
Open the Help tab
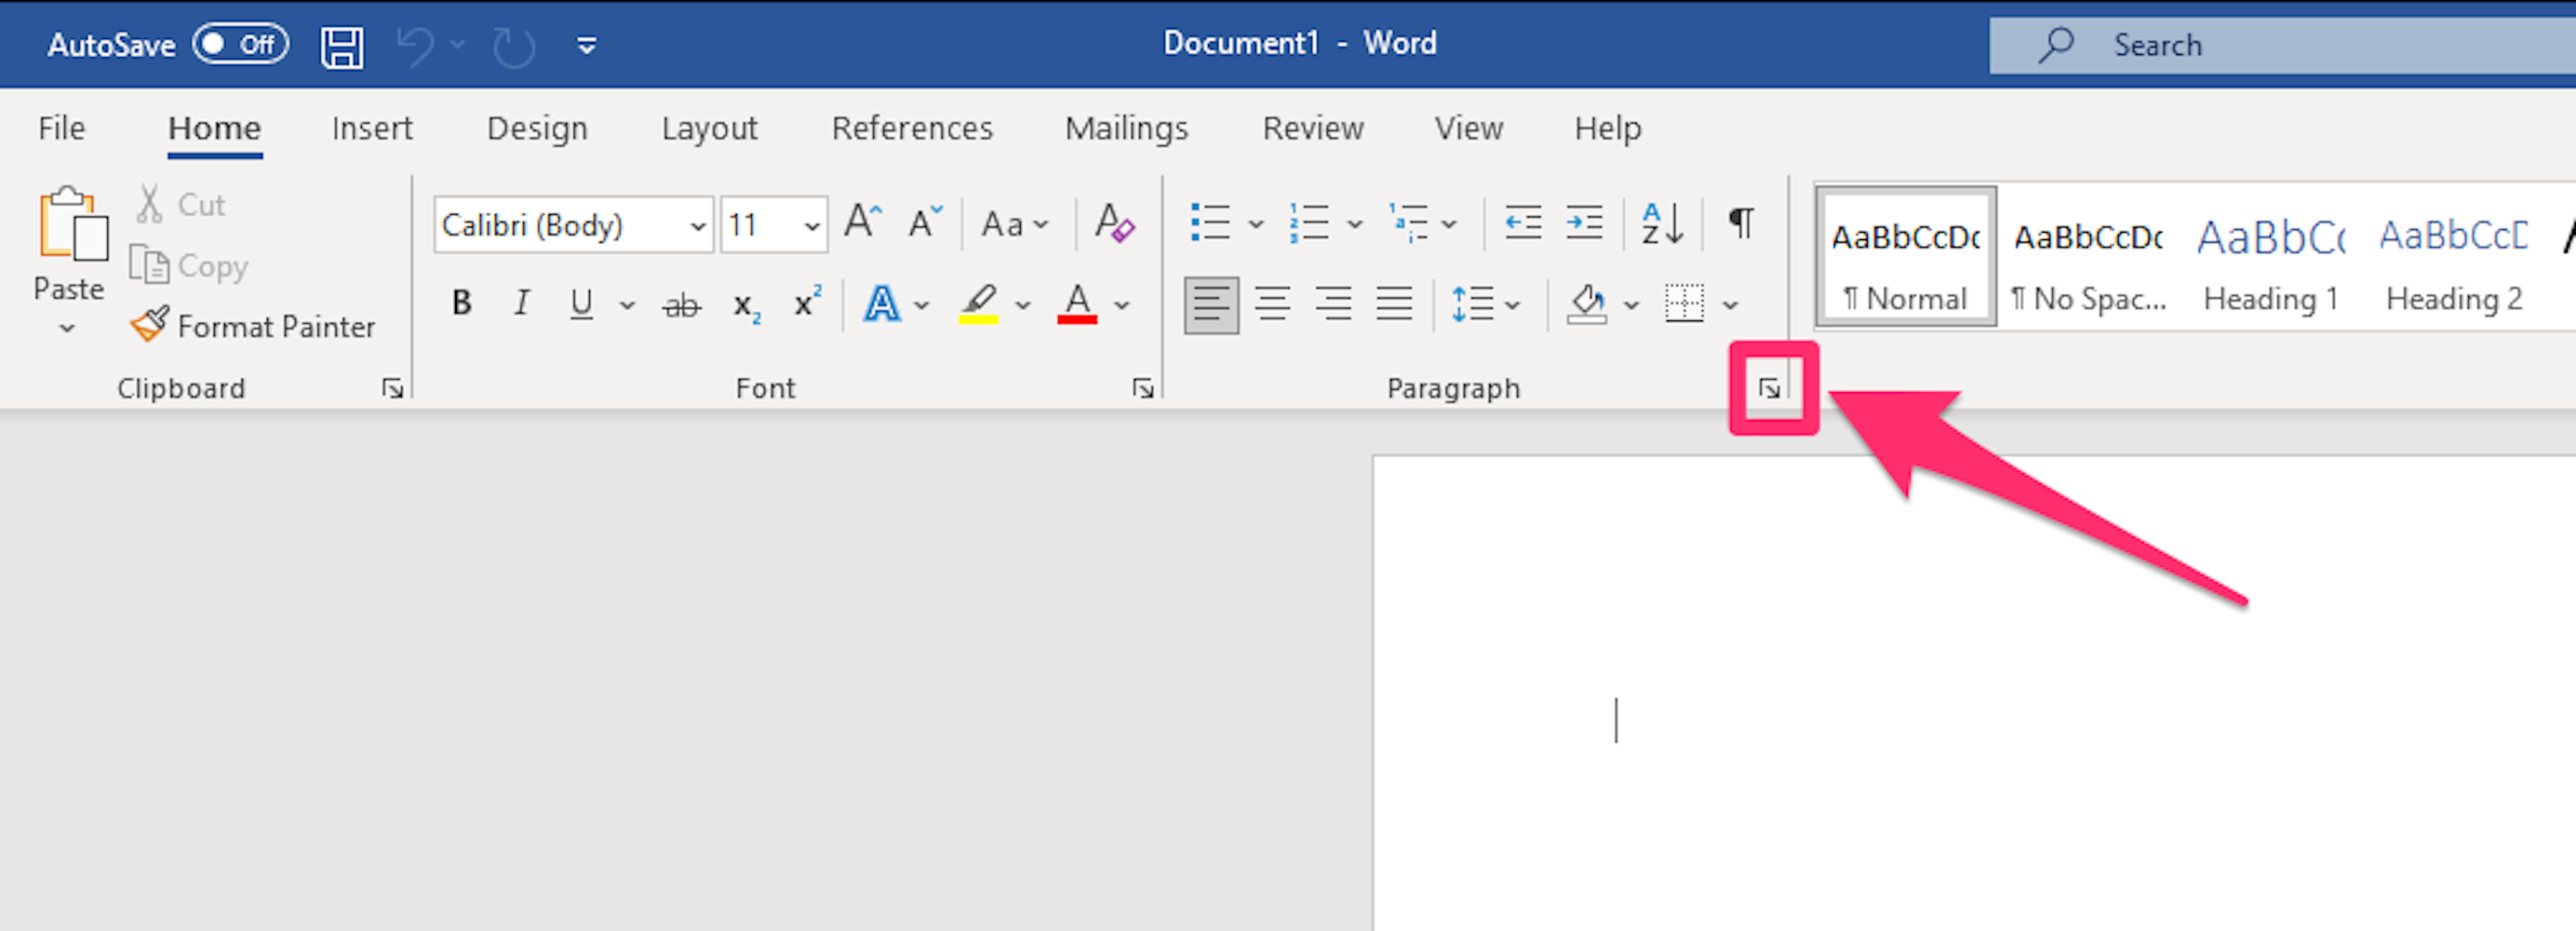[1607, 128]
